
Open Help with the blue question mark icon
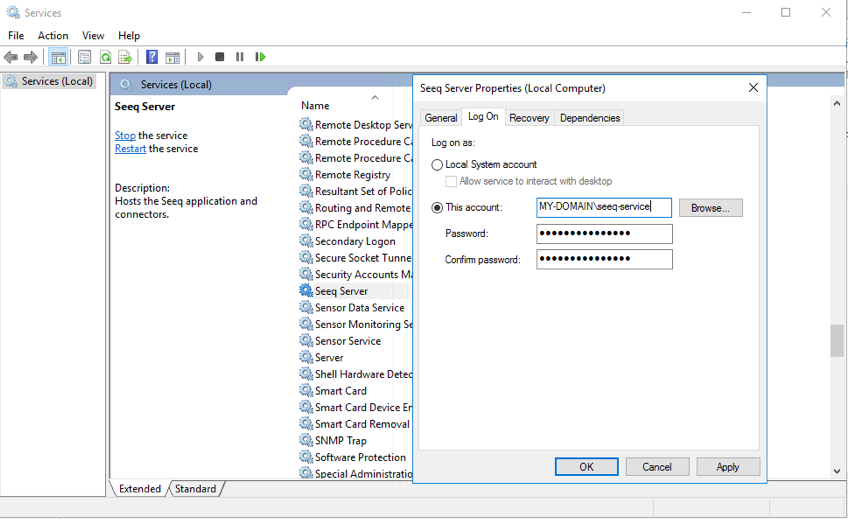152,57
